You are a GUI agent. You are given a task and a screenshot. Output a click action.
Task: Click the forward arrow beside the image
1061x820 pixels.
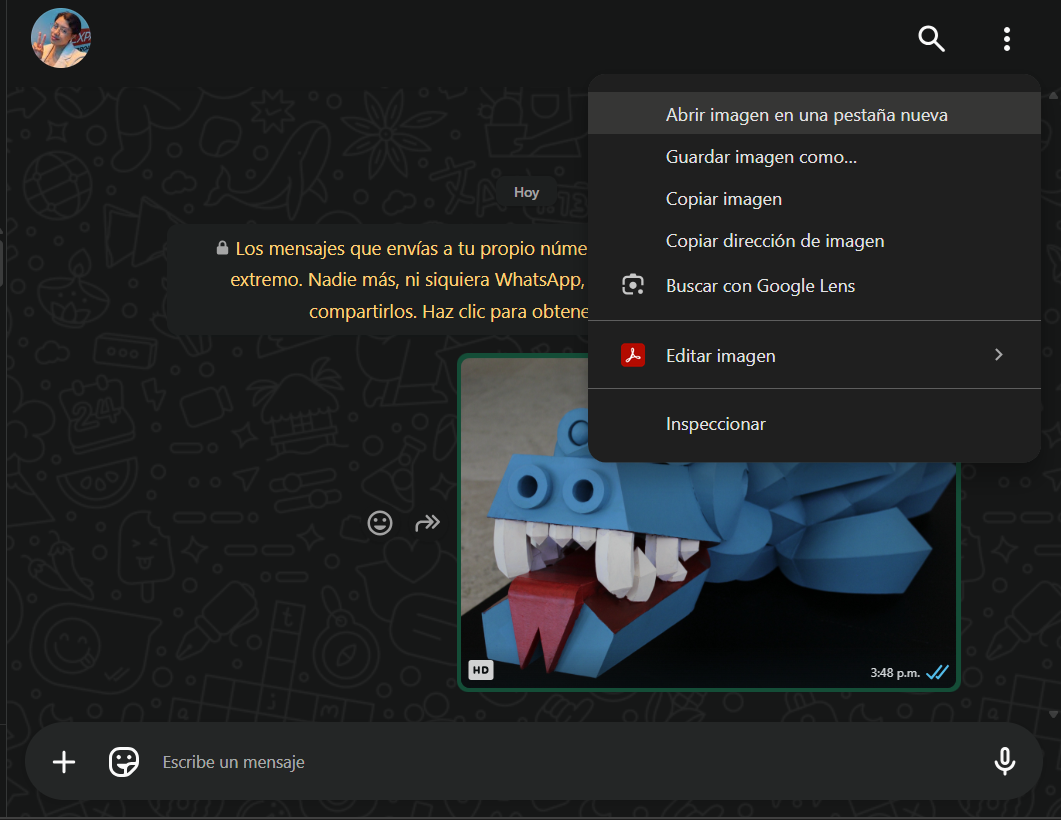pyautogui.click(x=428, y=523)
